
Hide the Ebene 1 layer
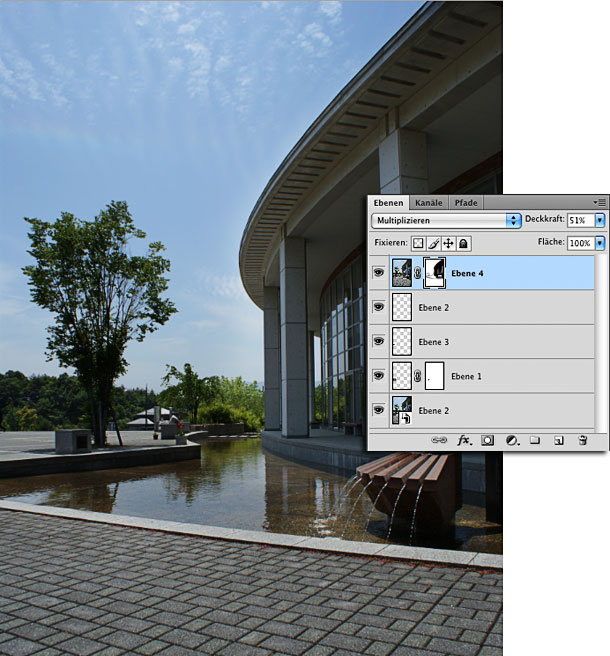click(379, 376)
